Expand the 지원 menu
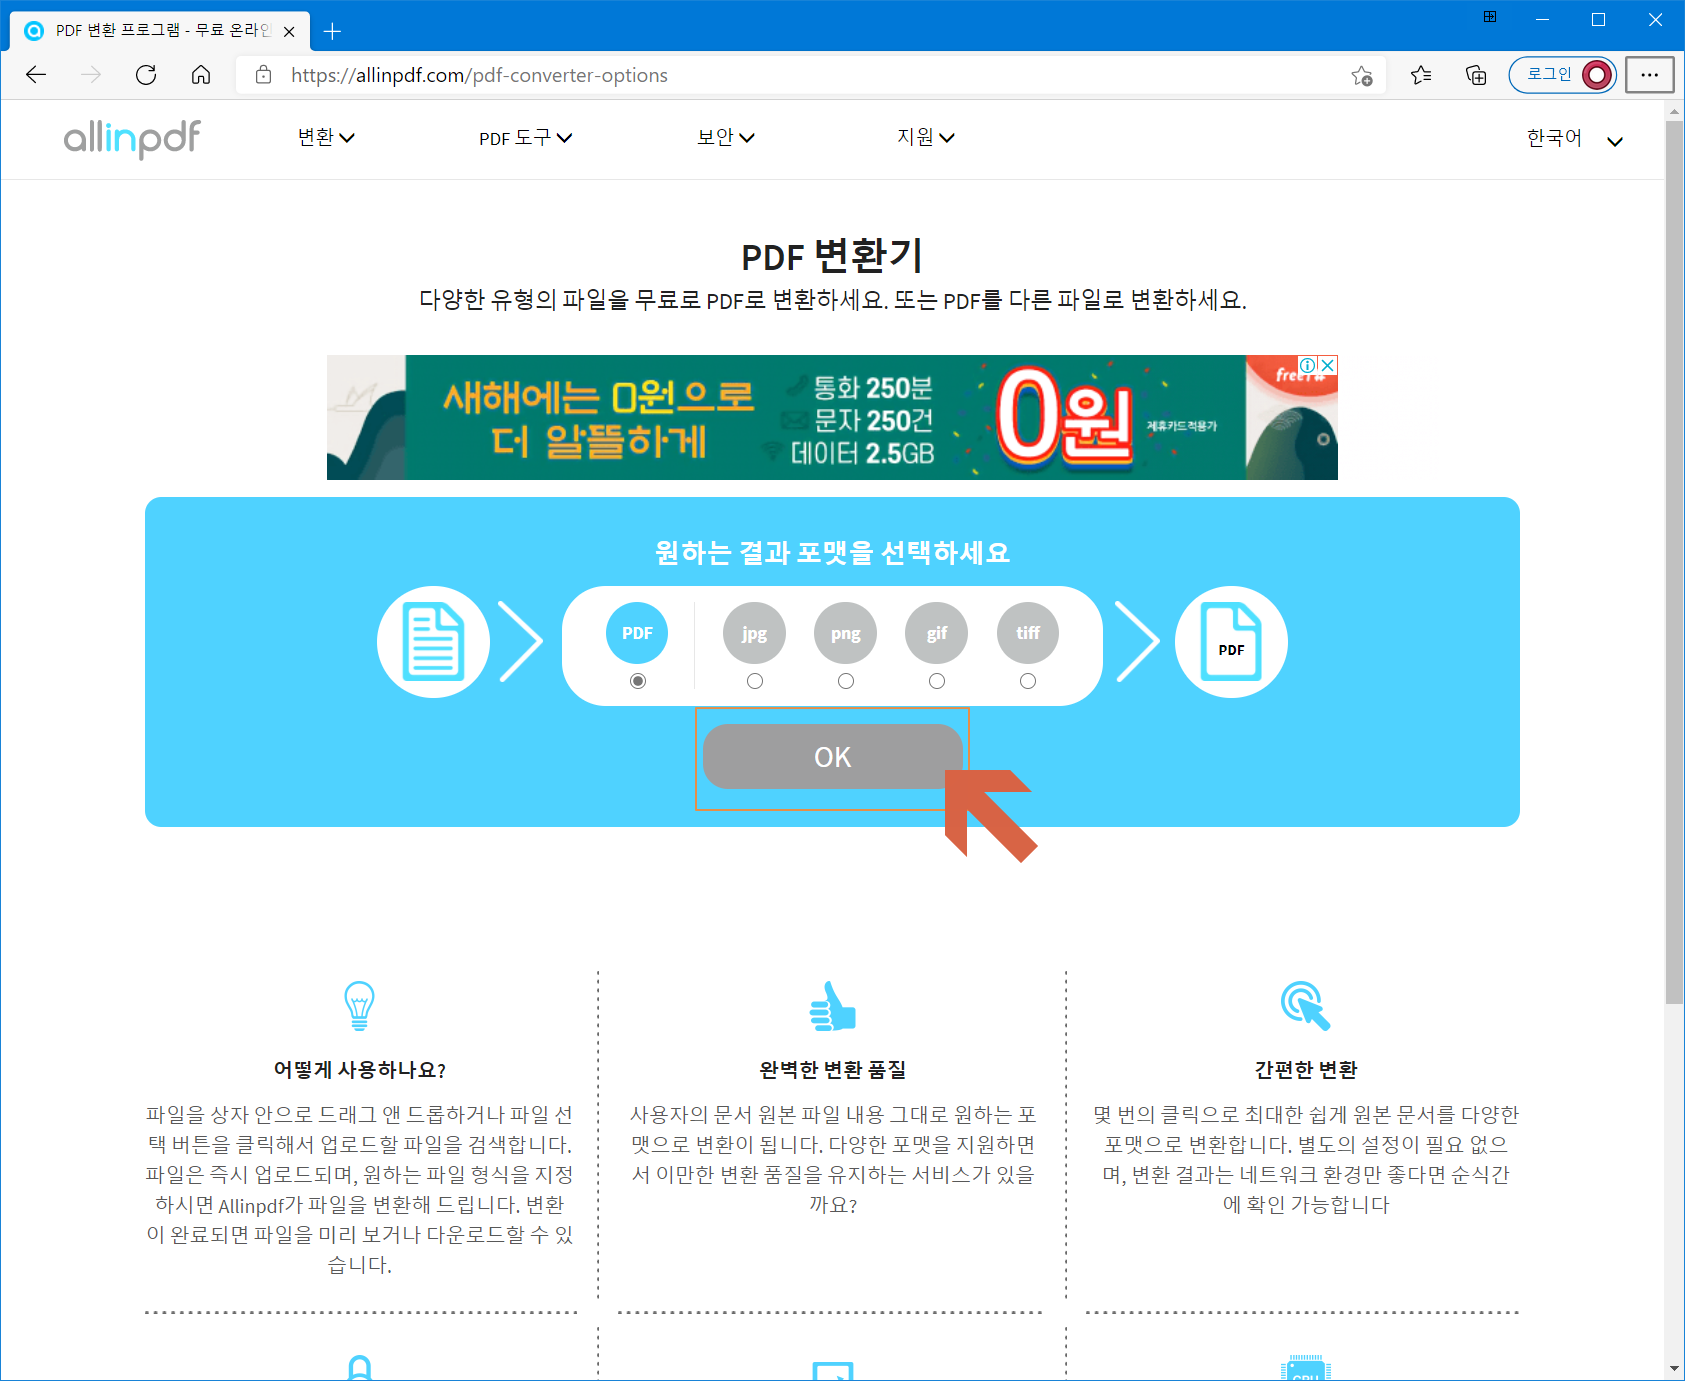The width and height of the screenshot is (1685, 1381). pyautogui.click(x=926, y=138)
